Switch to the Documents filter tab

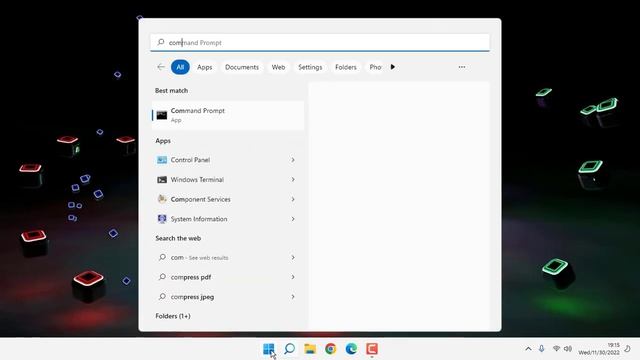[242, 67]
